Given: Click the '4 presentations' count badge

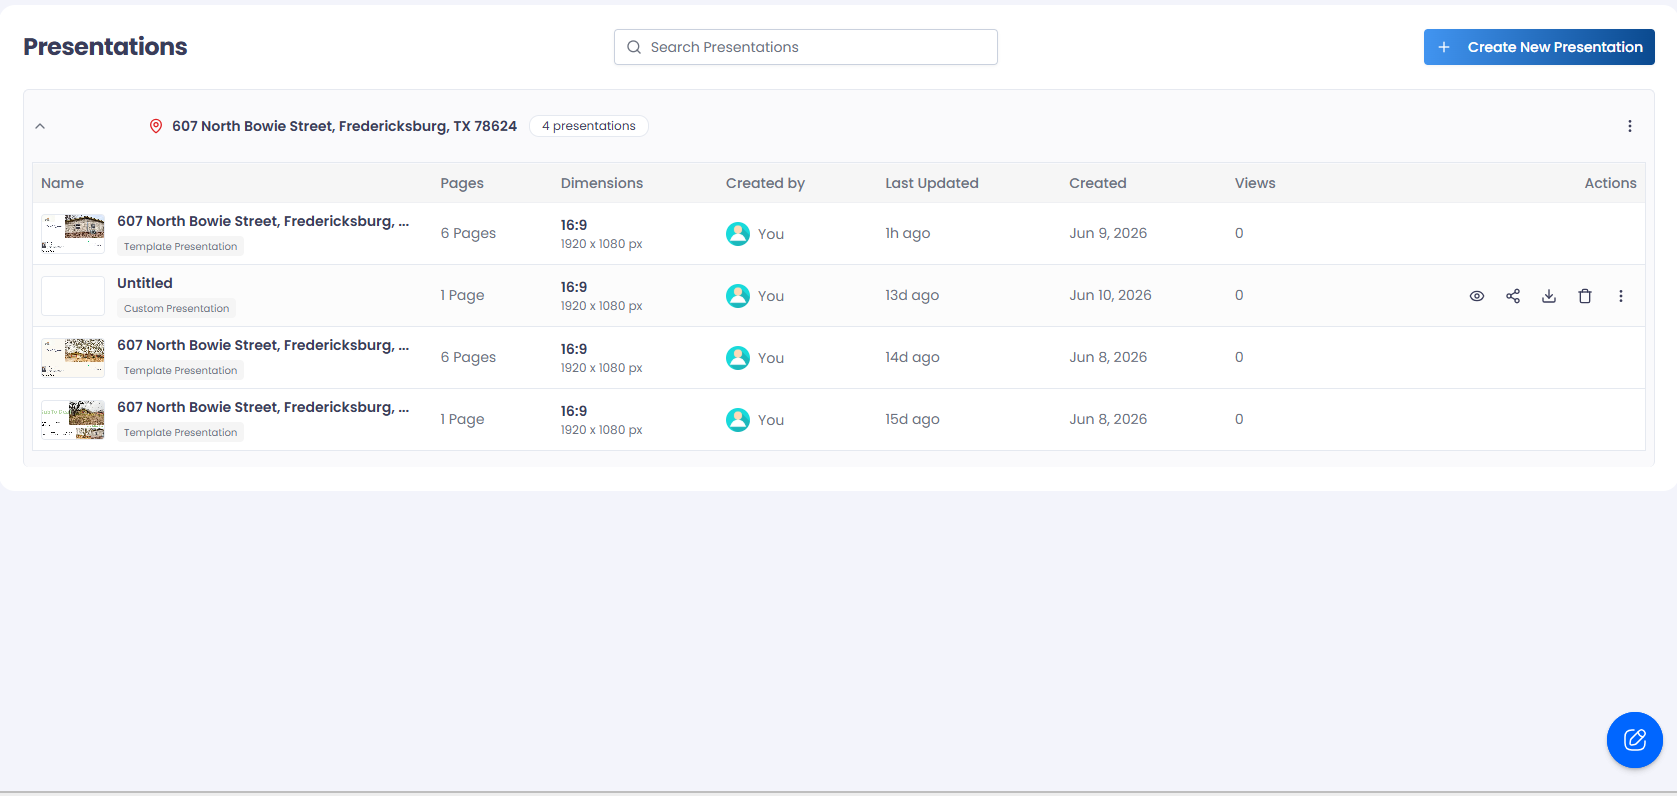Looking at the screenshot, I should pyautogui.click(x=589, y=126).
